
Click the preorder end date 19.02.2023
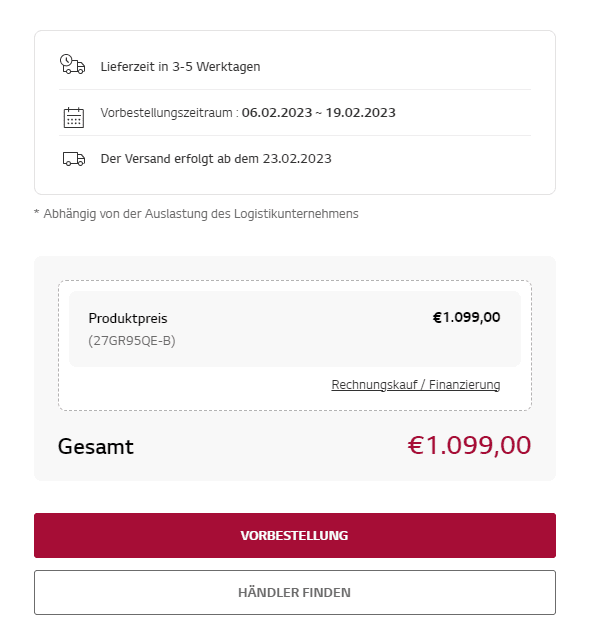[360, 113]
